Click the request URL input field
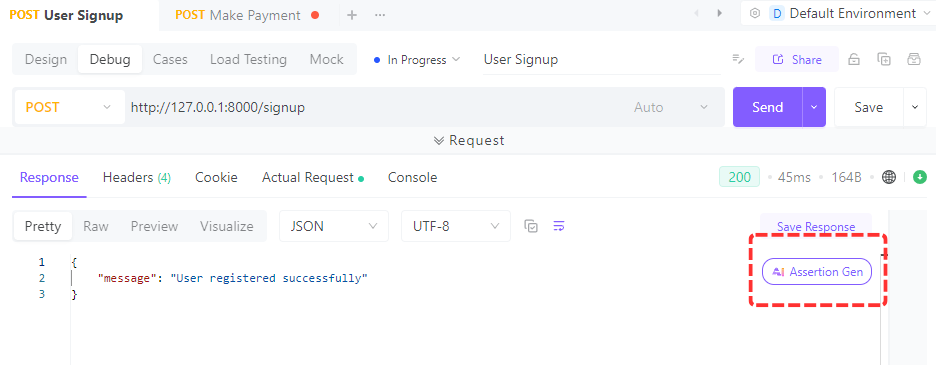 click(x=376, y=108)
